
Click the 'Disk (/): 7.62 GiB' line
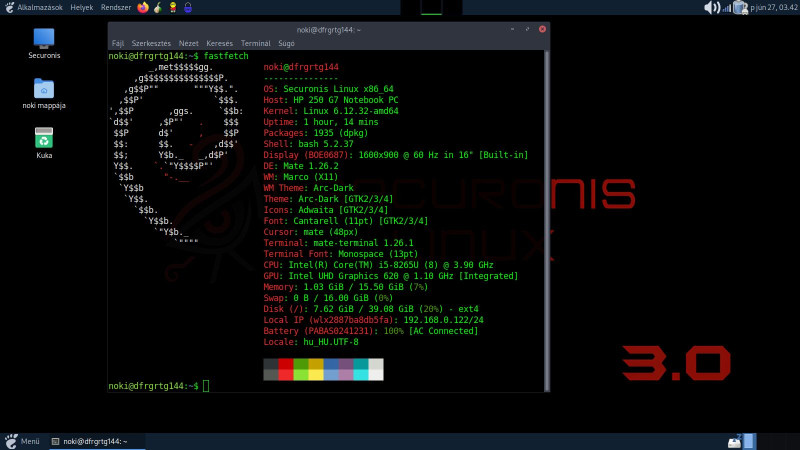(371, 309)
